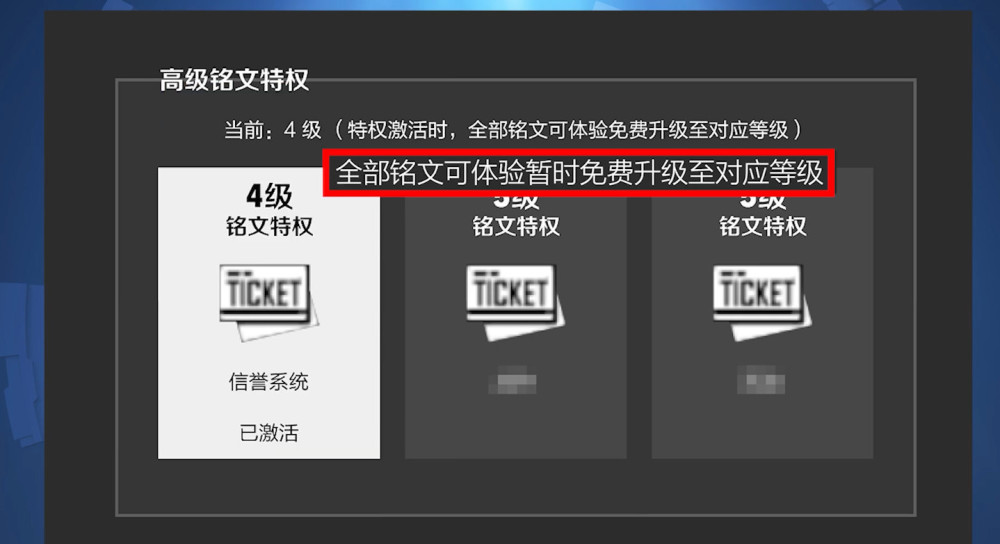Select the rightmost 铭文特权 card
The width and height of the screenshot is (1000, 544).
pyautogui.click(x=762, y=312)
